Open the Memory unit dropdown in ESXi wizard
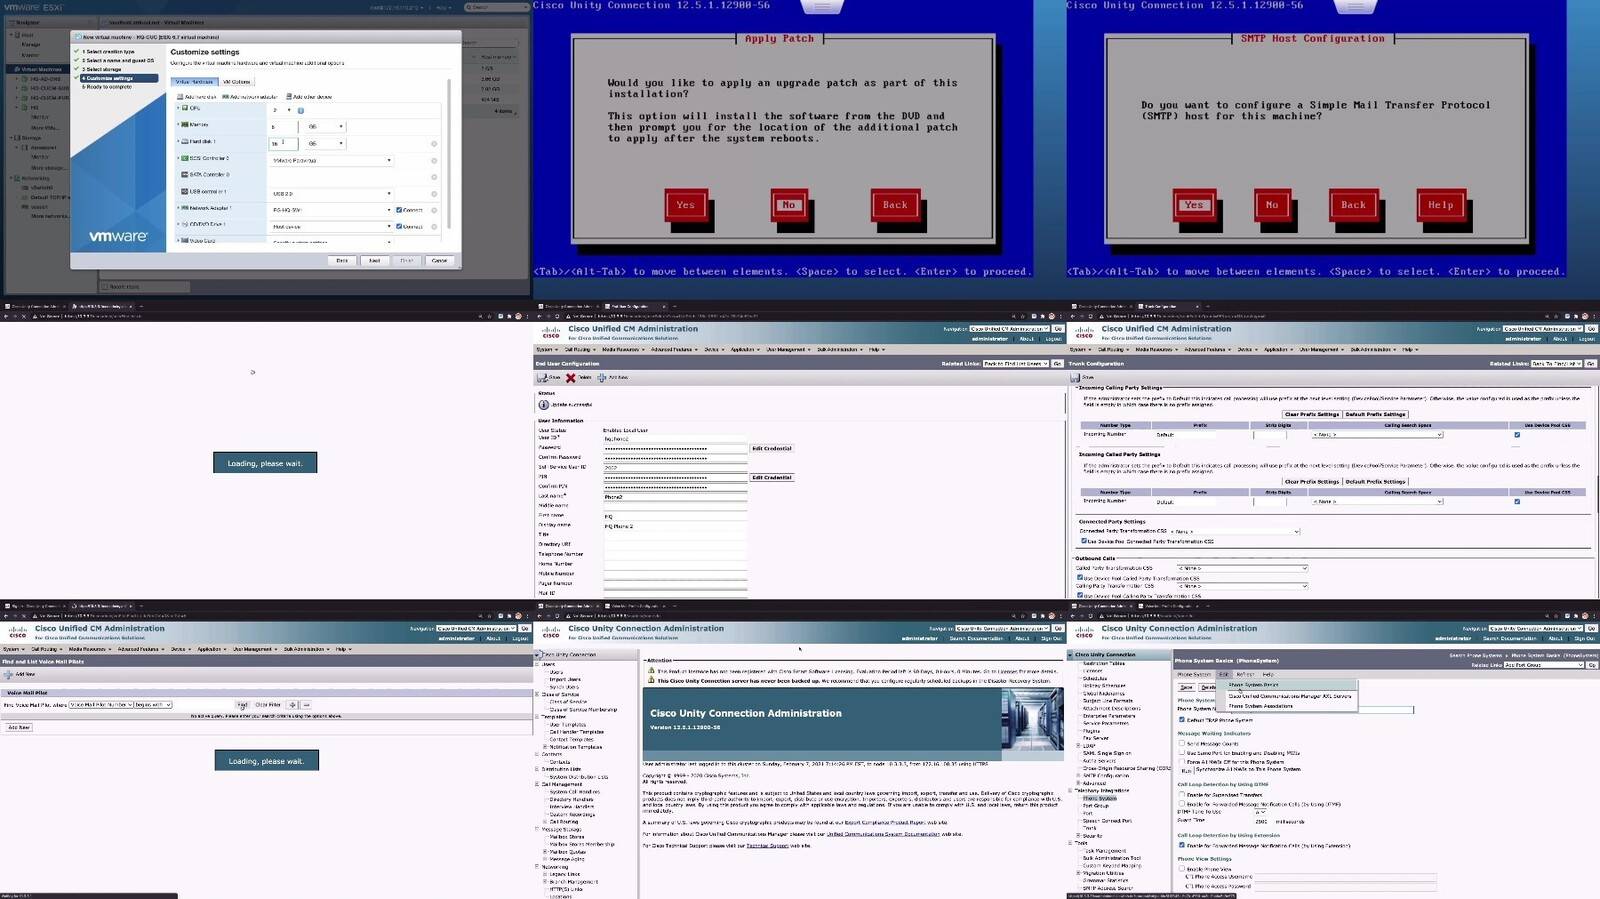The height and width of the screenshot is (899, 1600). [326, 127]
